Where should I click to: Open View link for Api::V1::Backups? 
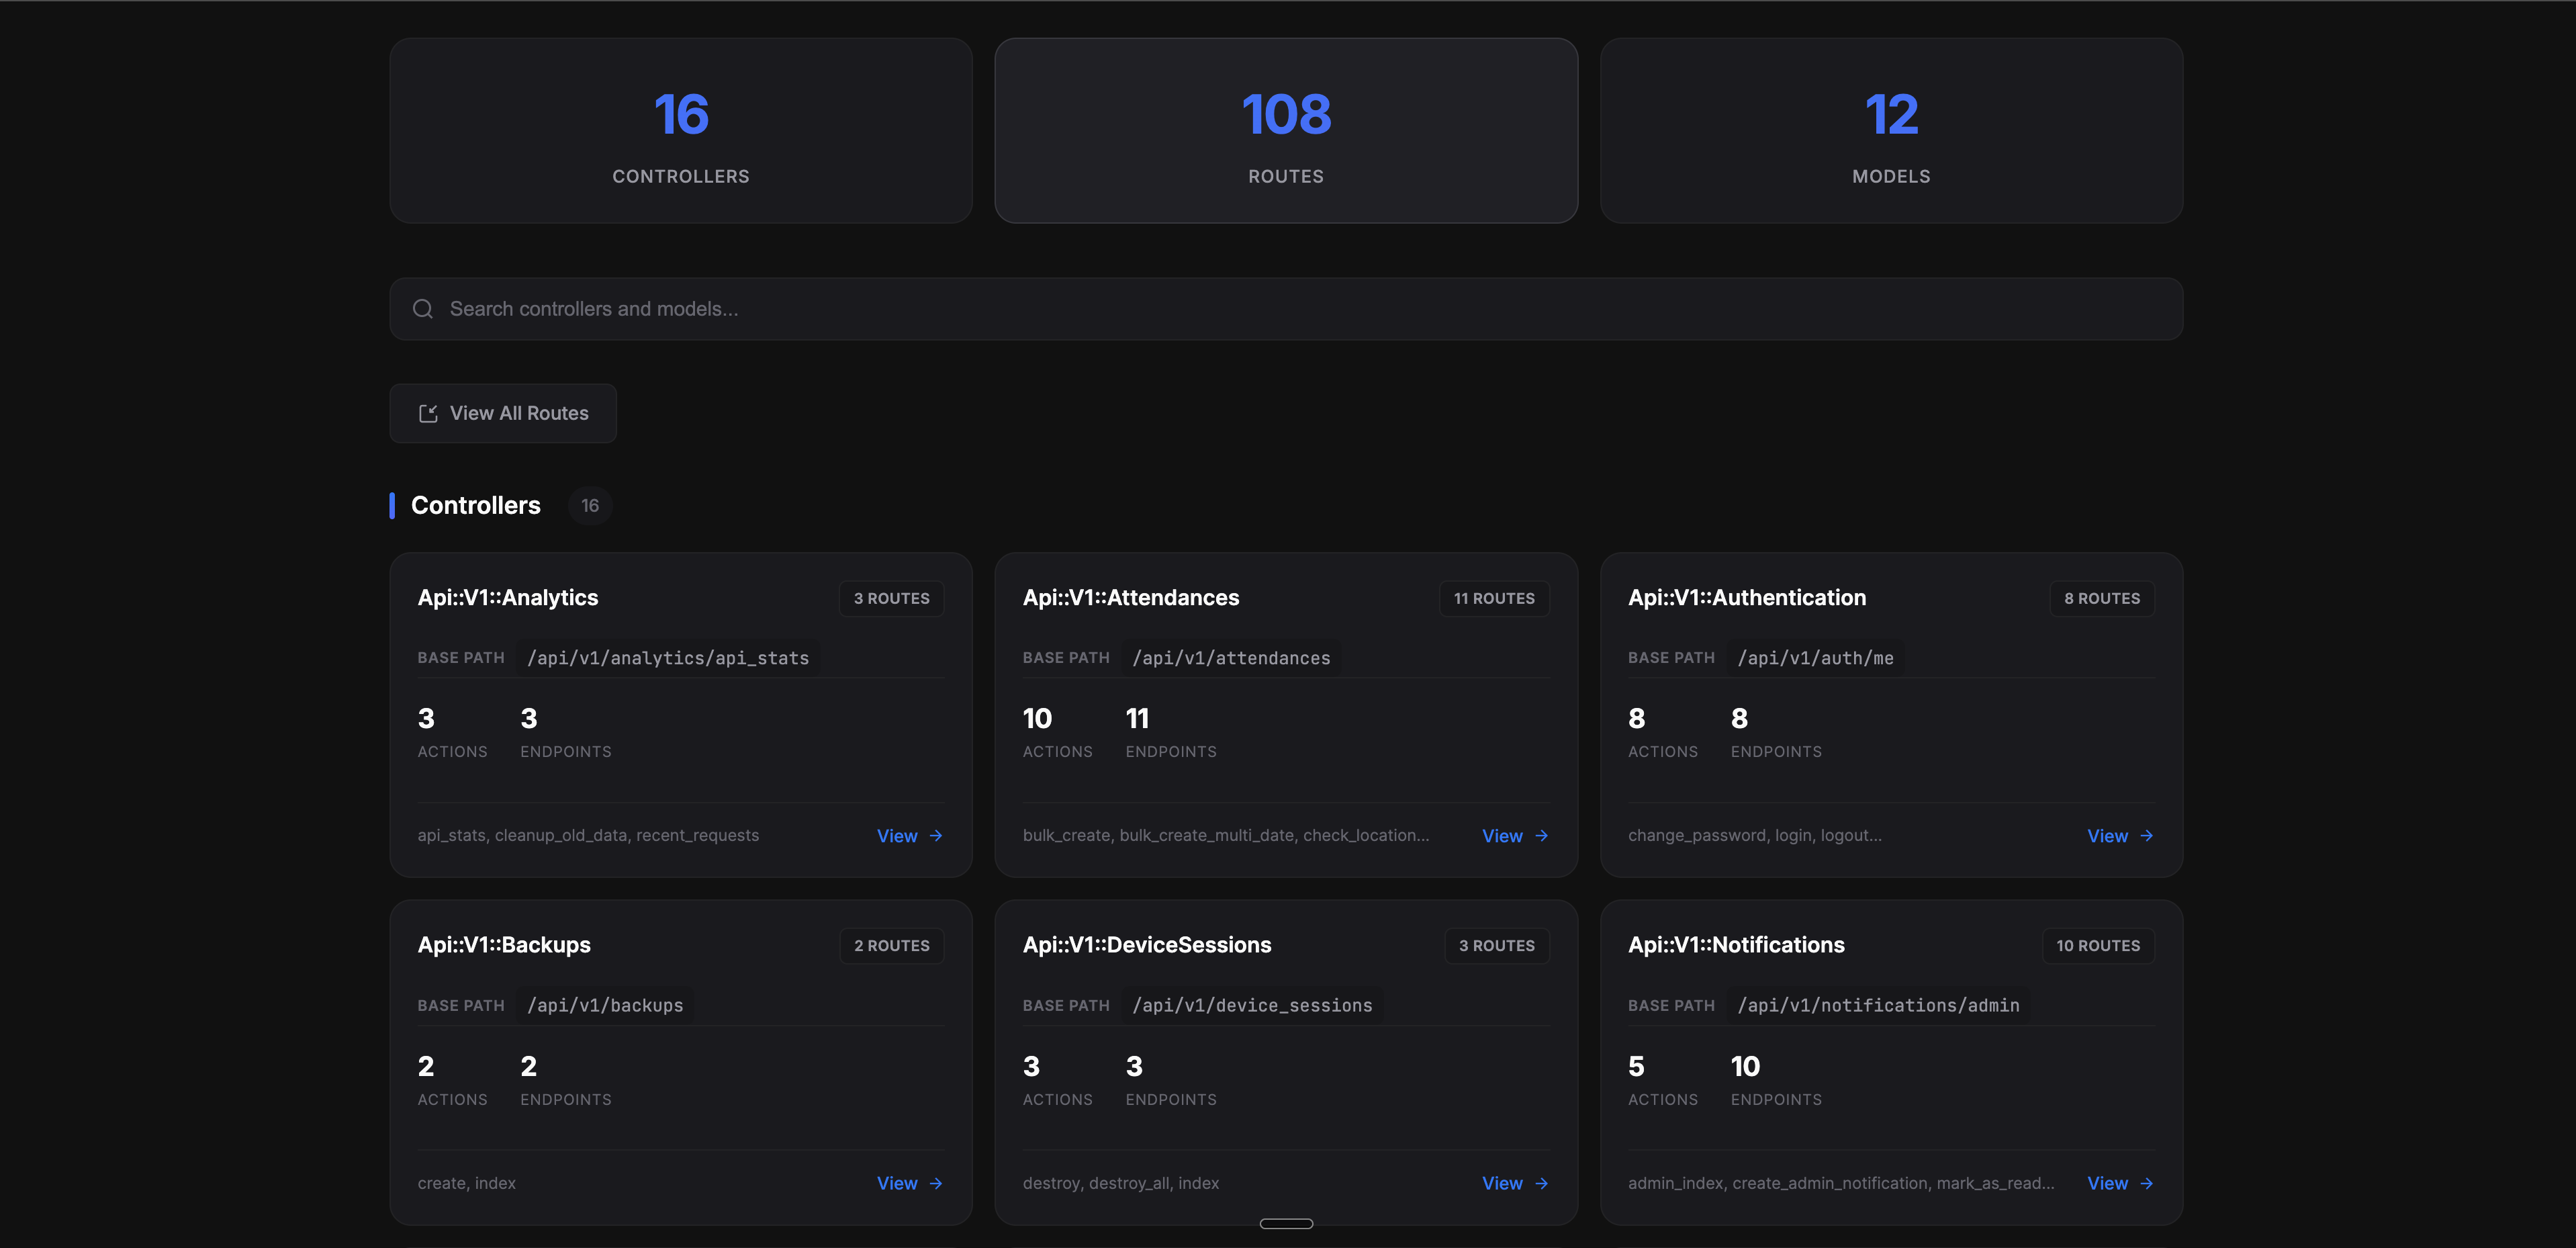910,1183
